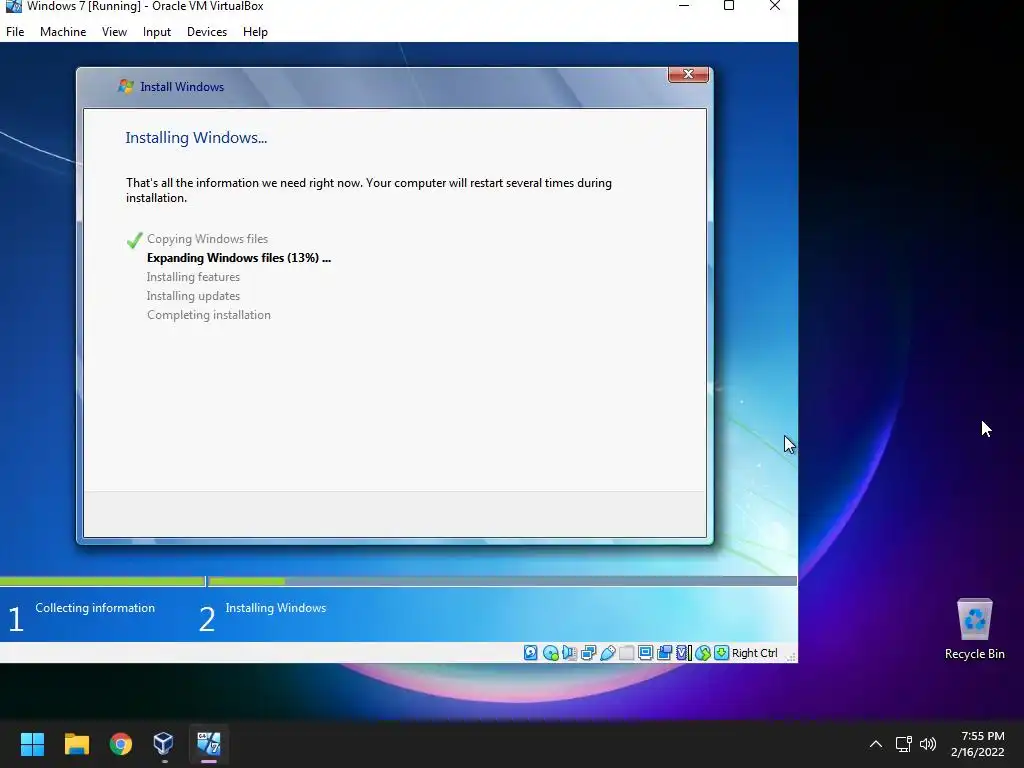Click the audio indicator in VirtualBox status bar
The width and height of the screenshot is (1024, 768).
pos(569,652)
